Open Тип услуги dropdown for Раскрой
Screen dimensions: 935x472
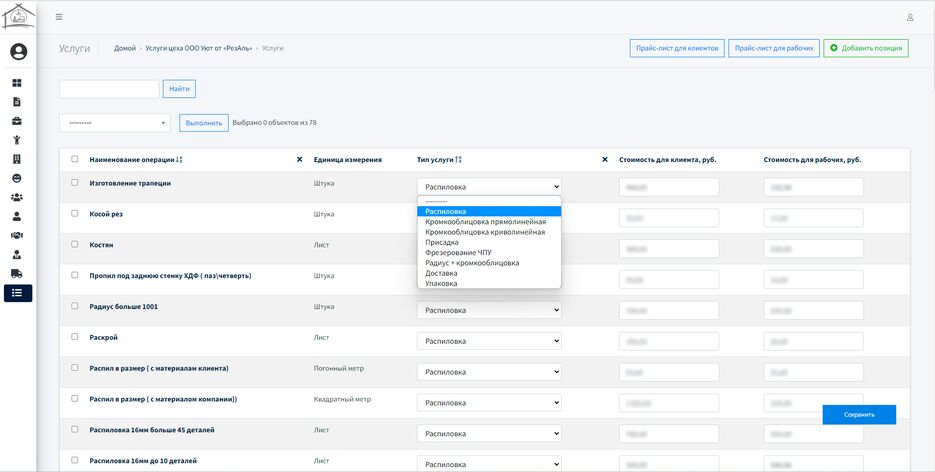pyautogui.click(x=489, y=341)
